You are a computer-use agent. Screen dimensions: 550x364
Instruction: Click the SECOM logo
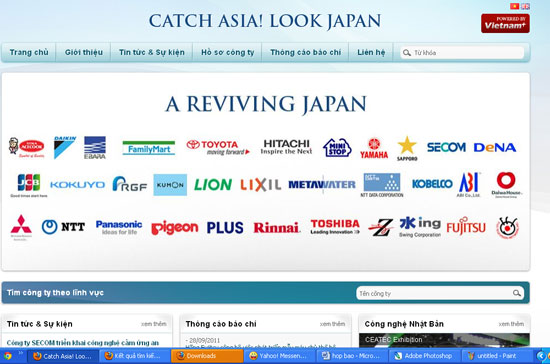pyautogui.click(x=446, y=147)
